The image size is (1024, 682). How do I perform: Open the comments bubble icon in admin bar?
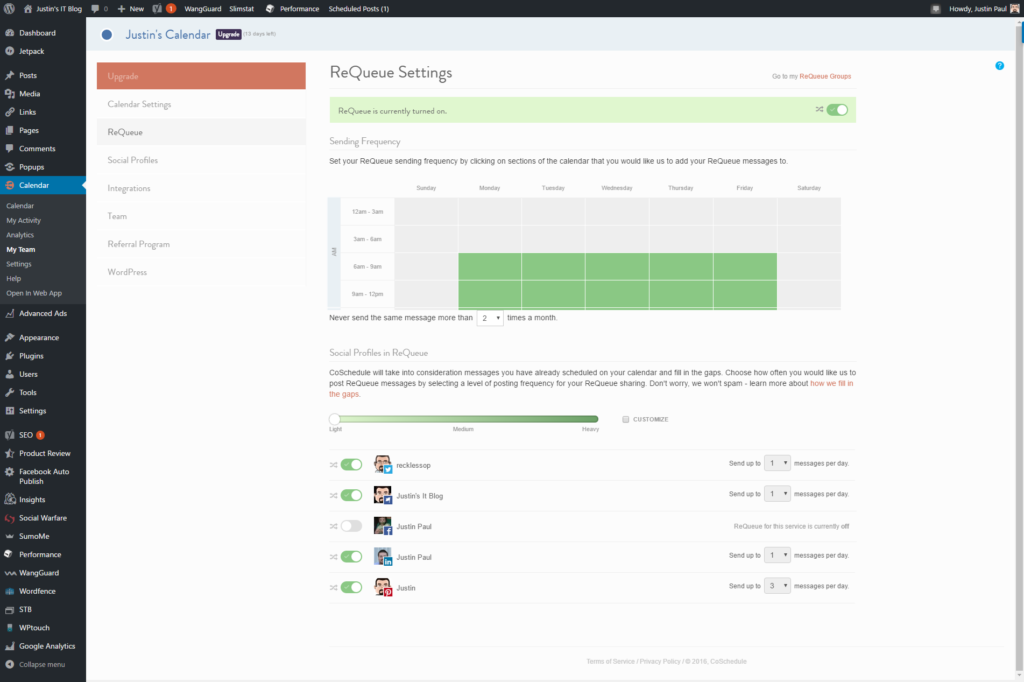(95, 8)
